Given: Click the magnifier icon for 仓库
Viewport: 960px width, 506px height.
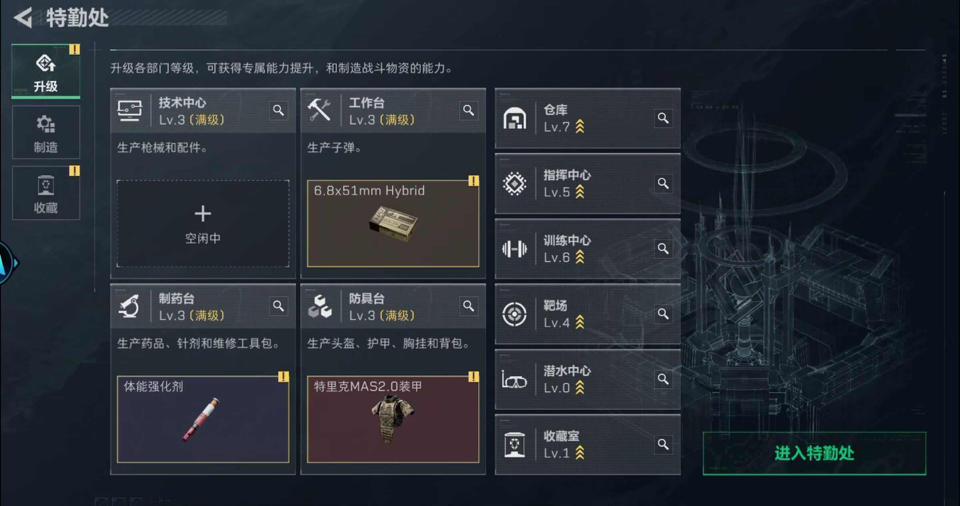Looking at the screenshot, I should click(x=663, y=118).
